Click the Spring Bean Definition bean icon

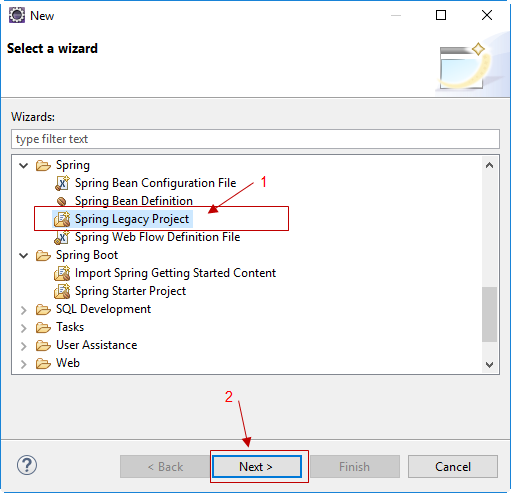(62, 201)
